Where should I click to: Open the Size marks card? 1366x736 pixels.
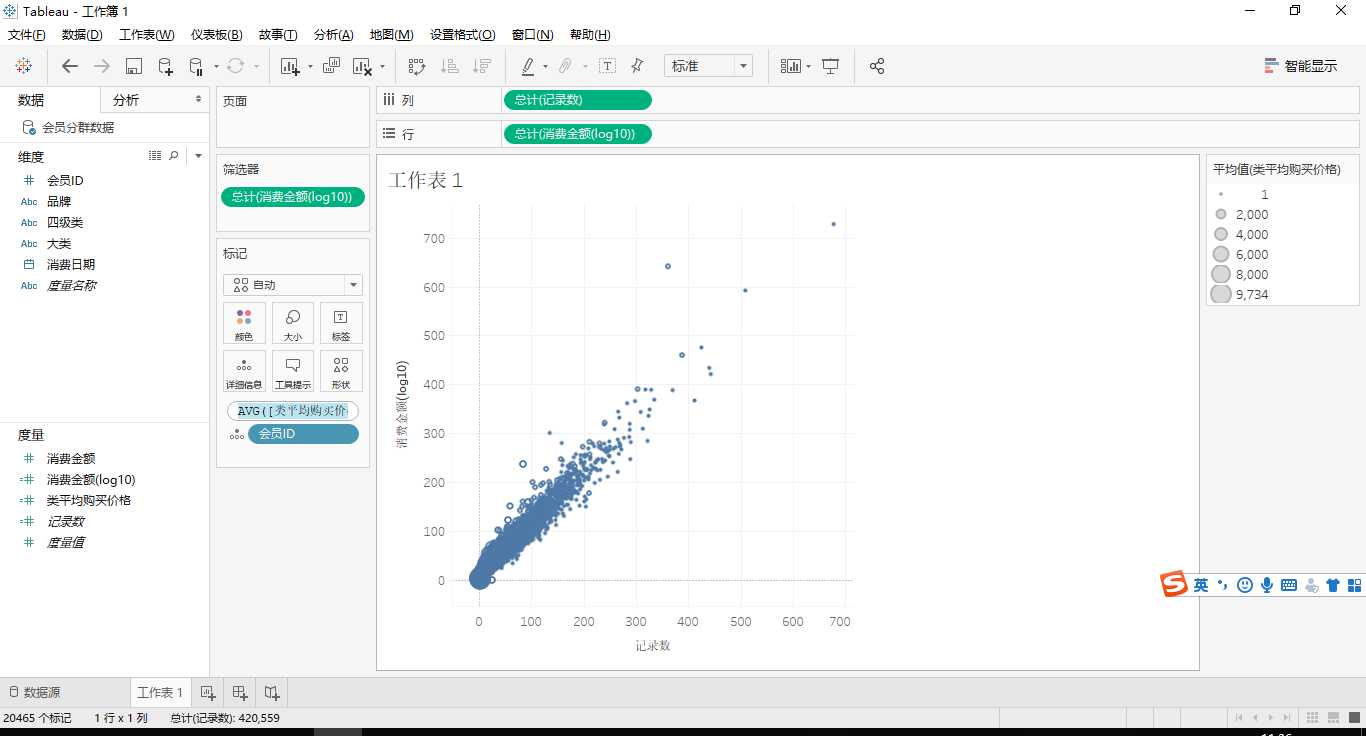293,323
